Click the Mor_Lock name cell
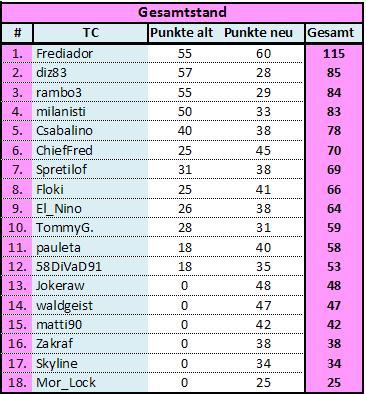The height and width of the screenshot is (395, 366). 90,383
